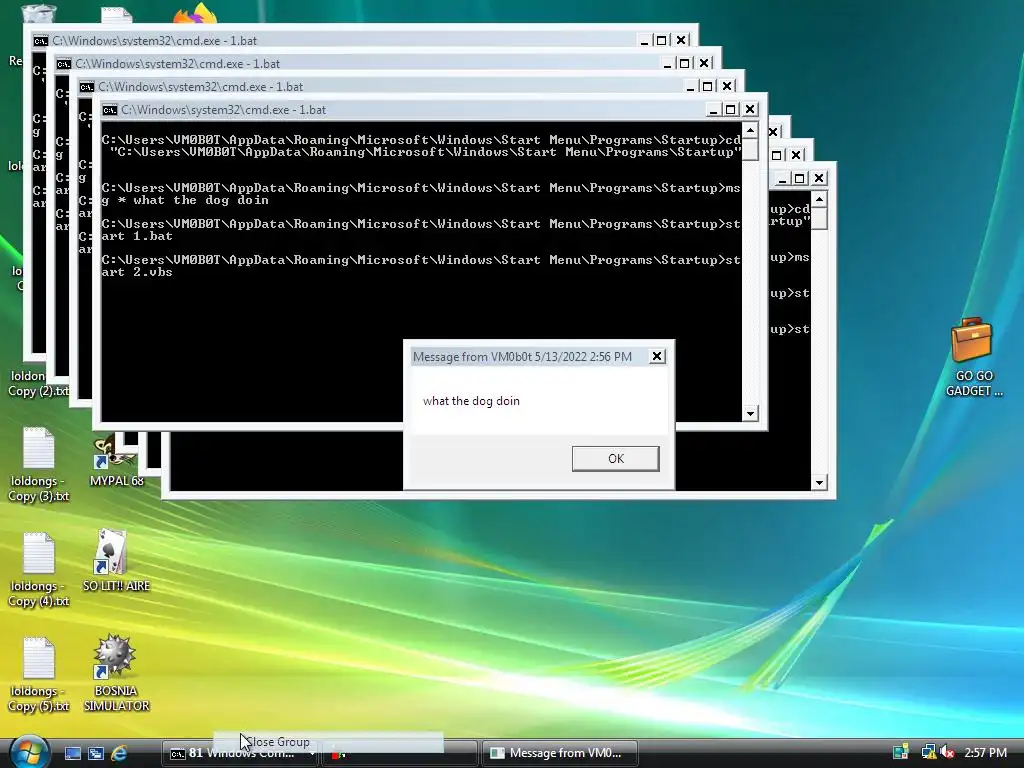The image size is (1024, 768).
Task: Close the Message from VM0b0t dialog
Action: [657, 356]
